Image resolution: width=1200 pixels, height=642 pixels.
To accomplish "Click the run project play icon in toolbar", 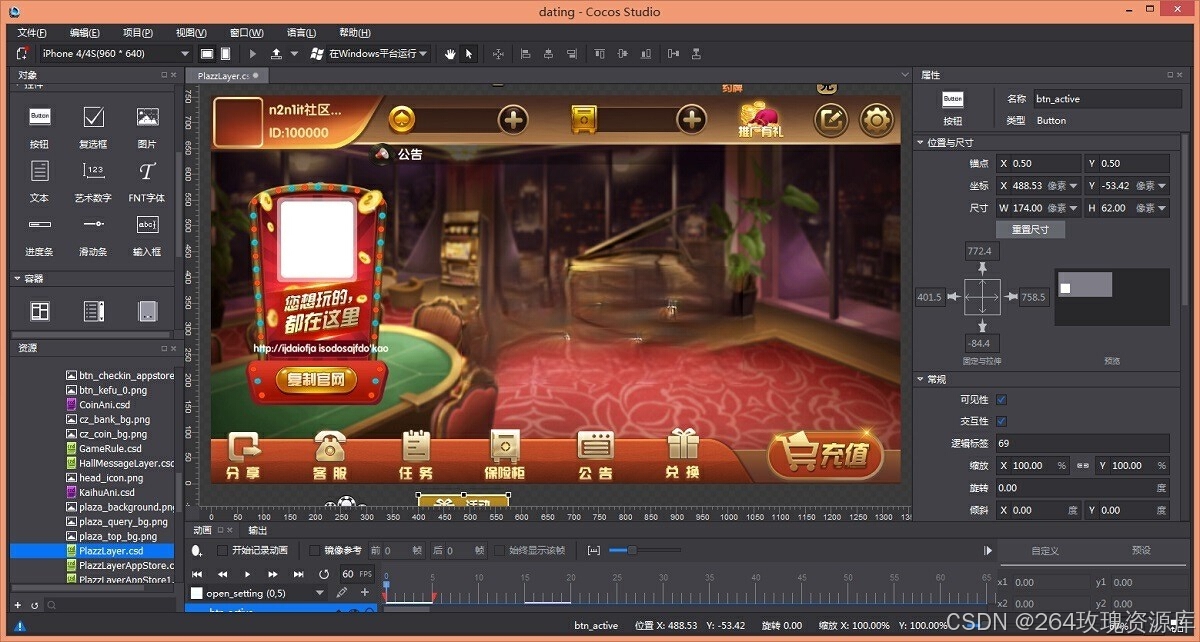I will tap(253, 53).
